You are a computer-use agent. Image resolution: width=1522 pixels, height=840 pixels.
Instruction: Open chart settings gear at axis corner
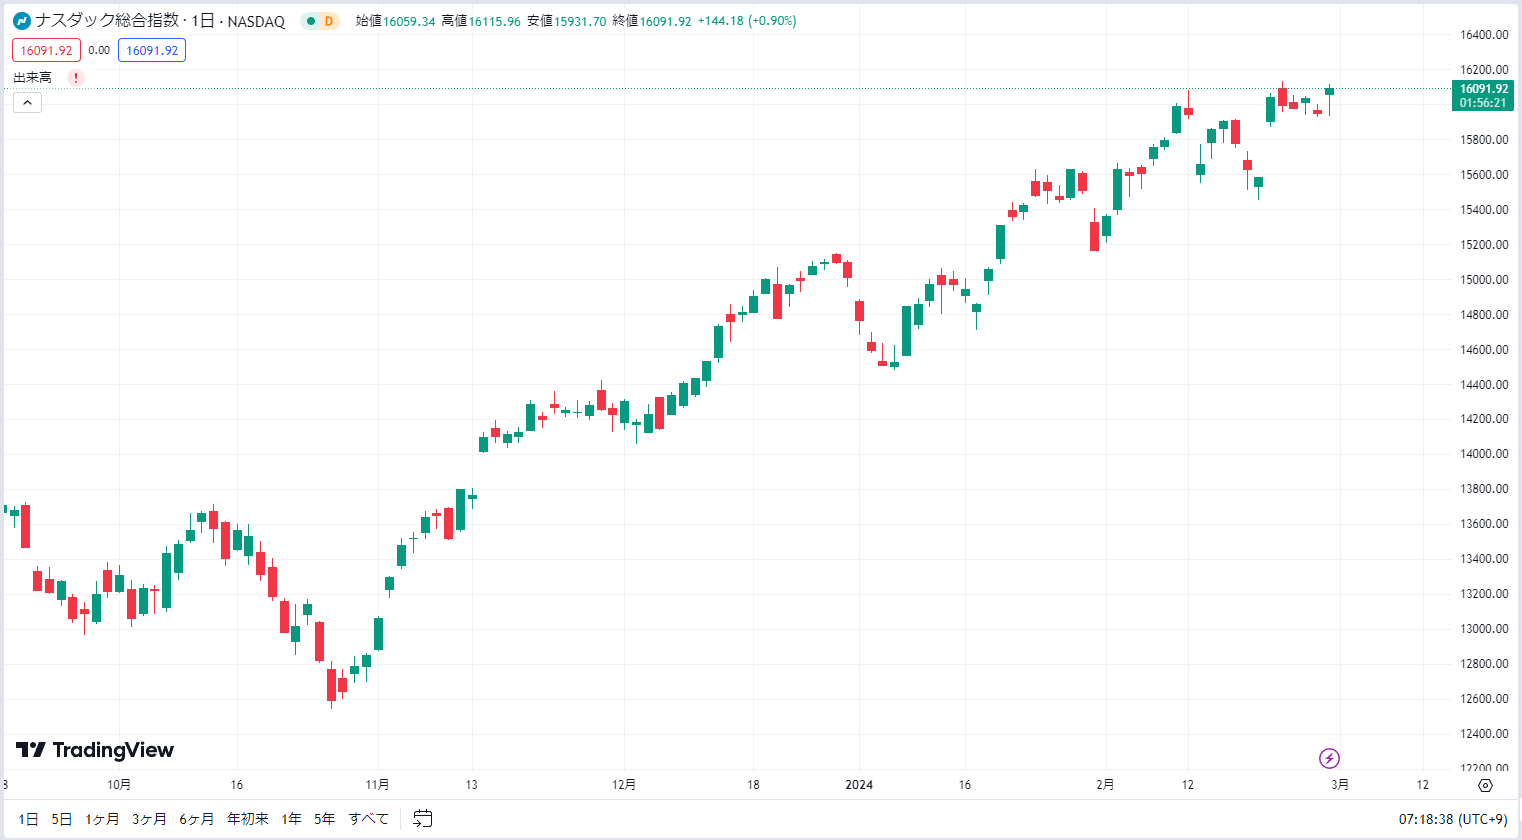click(1485, 785)
